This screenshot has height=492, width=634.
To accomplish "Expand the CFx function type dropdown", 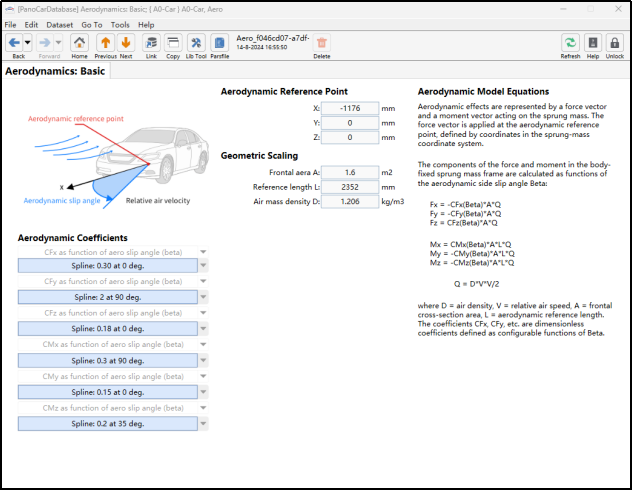I will coord(203,252).
